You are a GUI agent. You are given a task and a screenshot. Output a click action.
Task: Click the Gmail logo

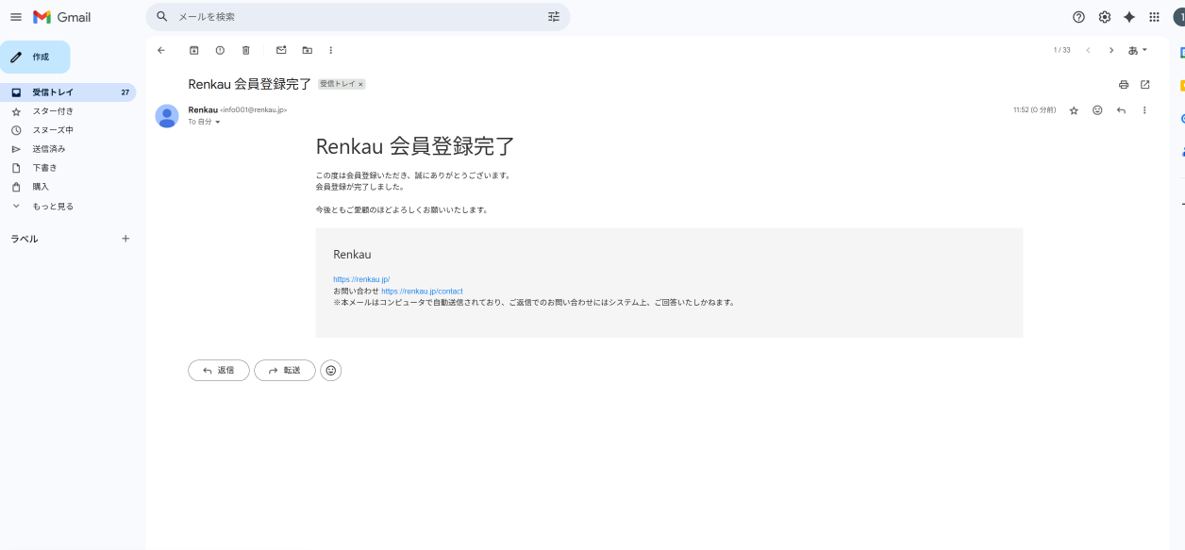[62, 17]
